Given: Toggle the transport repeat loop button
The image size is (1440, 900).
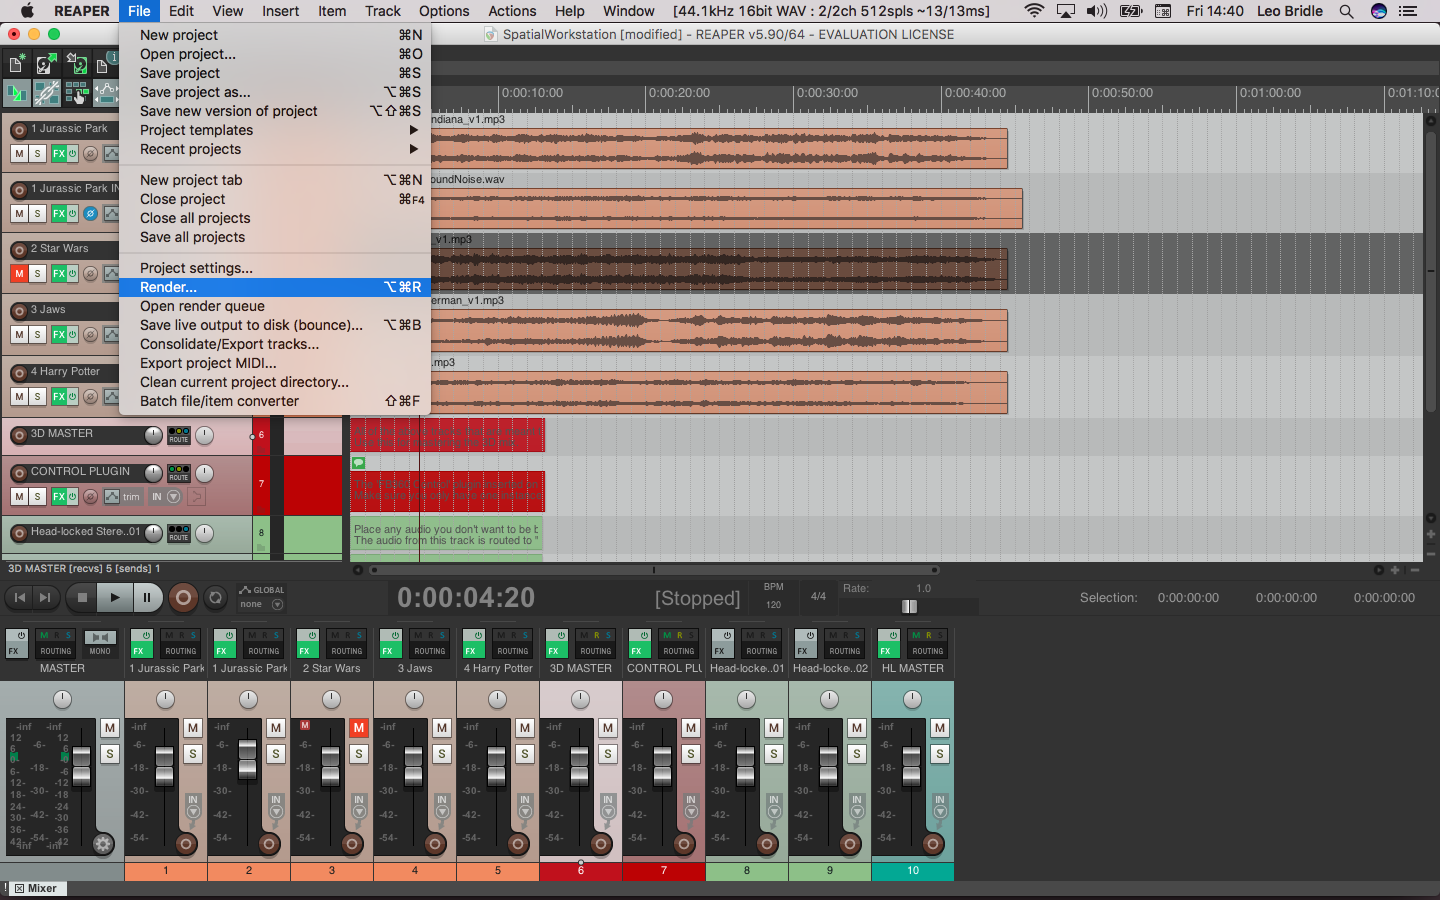Looking at the screenshot, I should pyautogui.click(x=215, y=598).
